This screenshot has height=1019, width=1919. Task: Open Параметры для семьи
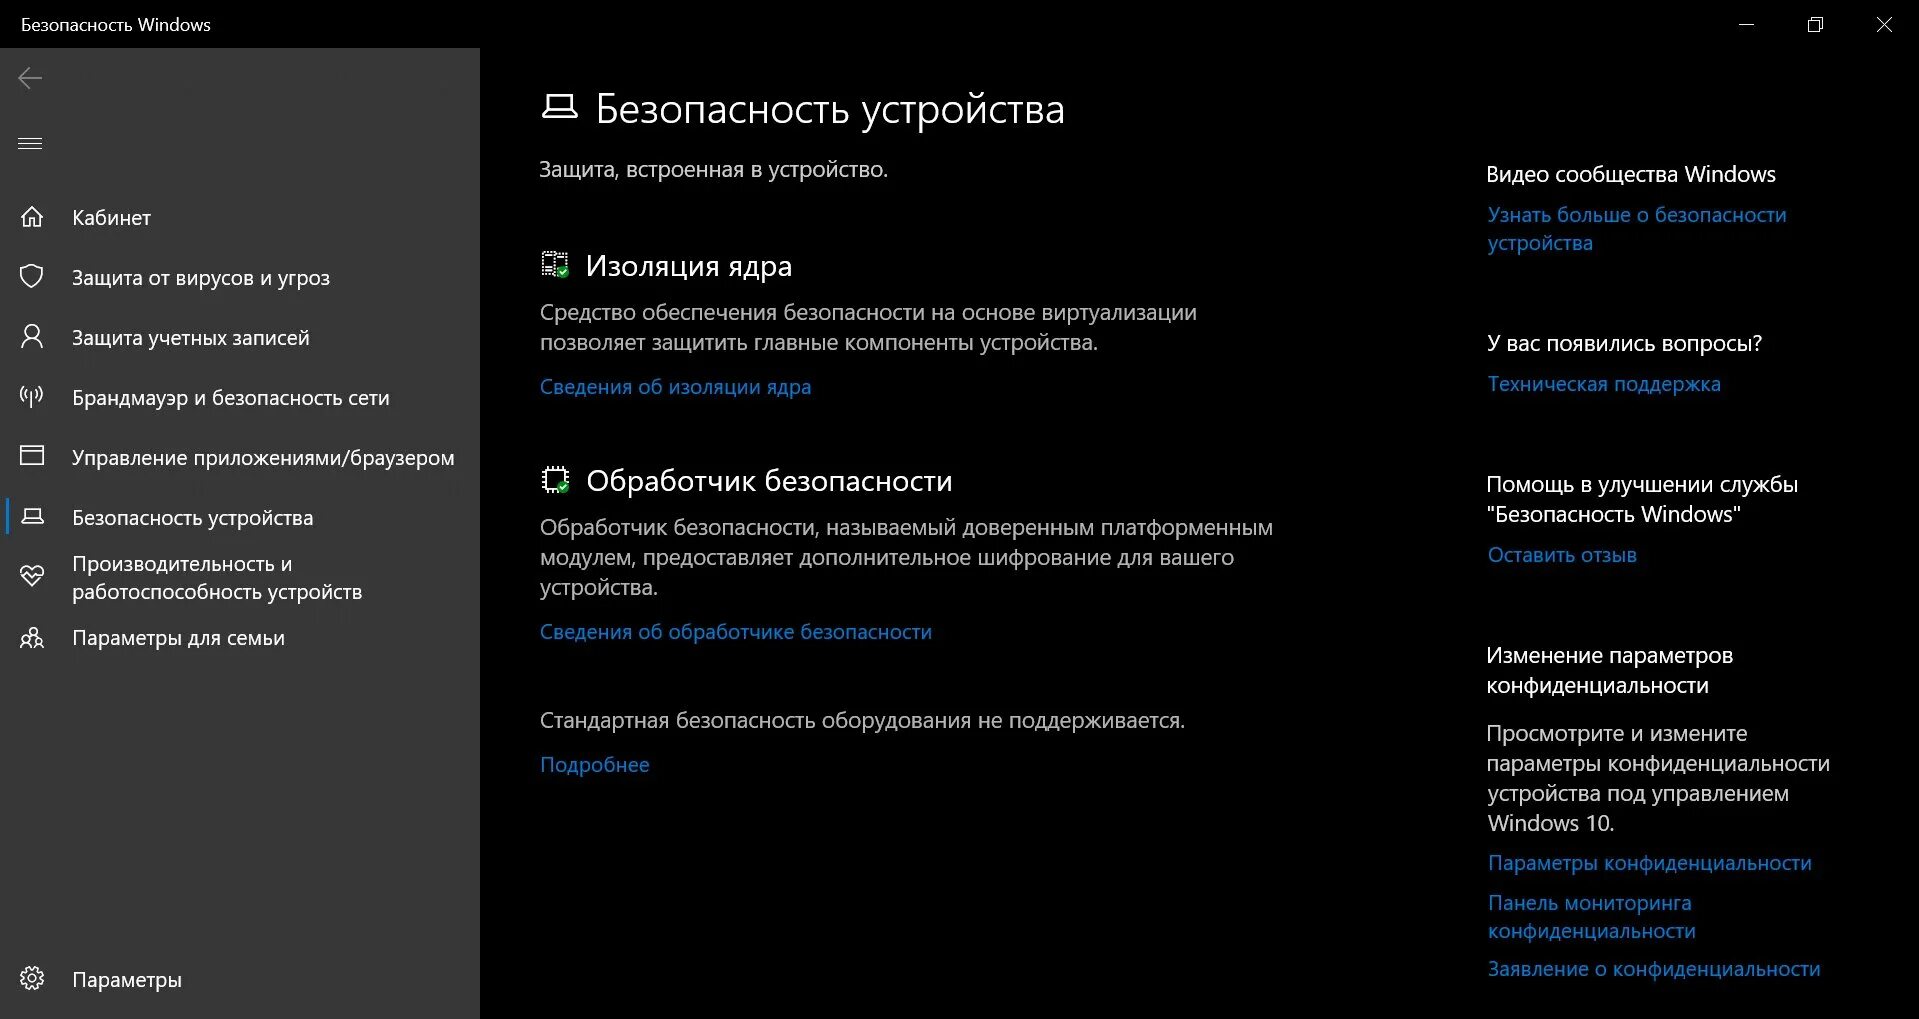[240, 637]
